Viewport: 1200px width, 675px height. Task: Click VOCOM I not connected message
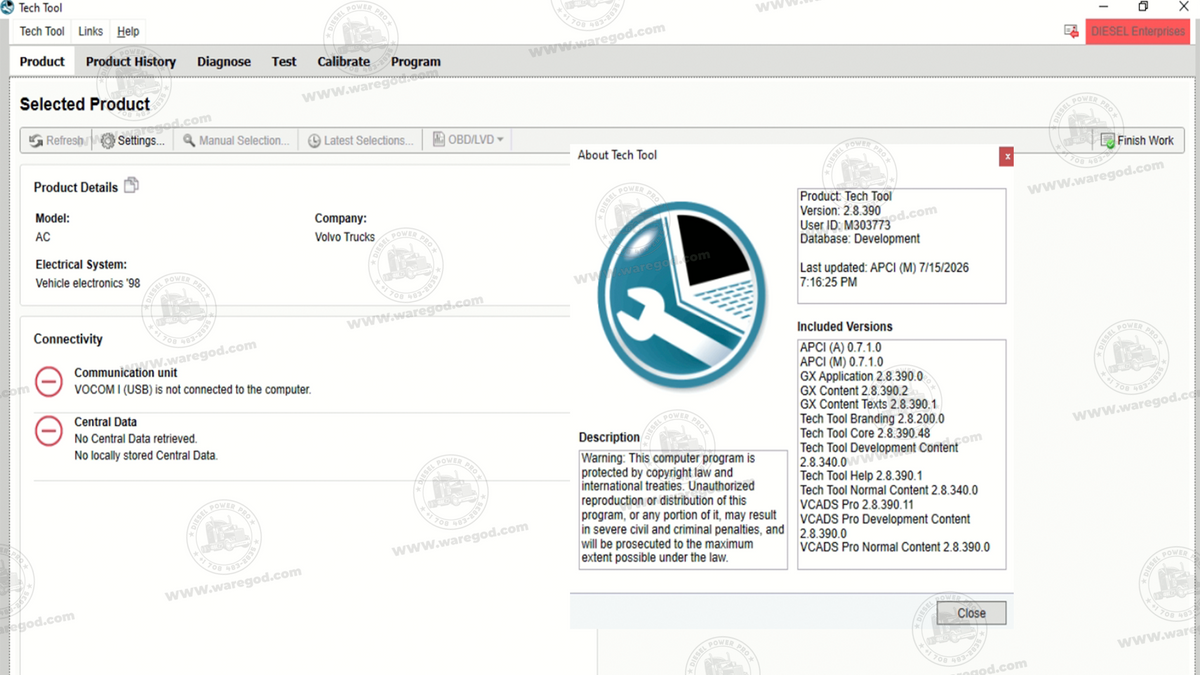[193, 389]
